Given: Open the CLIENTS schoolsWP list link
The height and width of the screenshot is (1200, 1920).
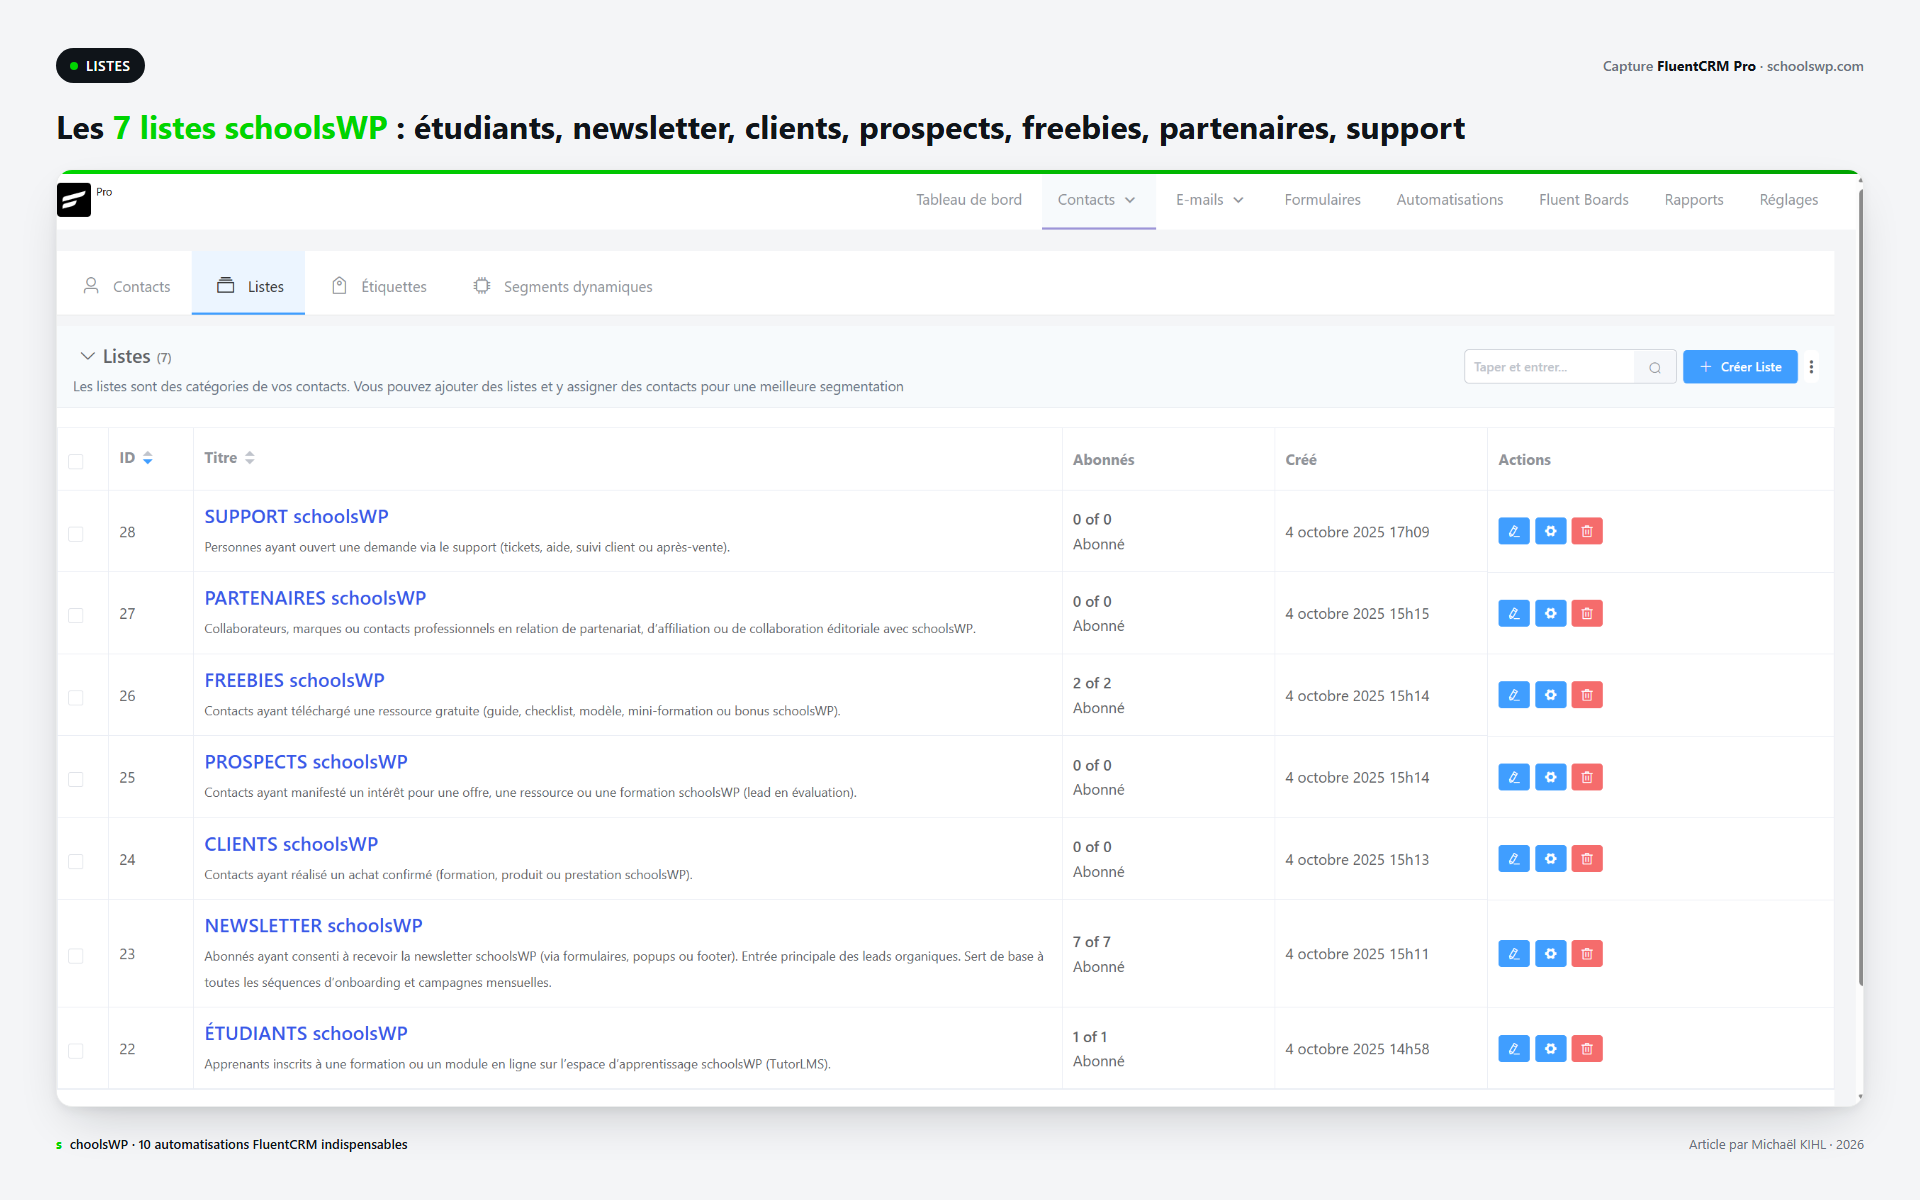Looking at the screenshot, I should click(291, 844).
